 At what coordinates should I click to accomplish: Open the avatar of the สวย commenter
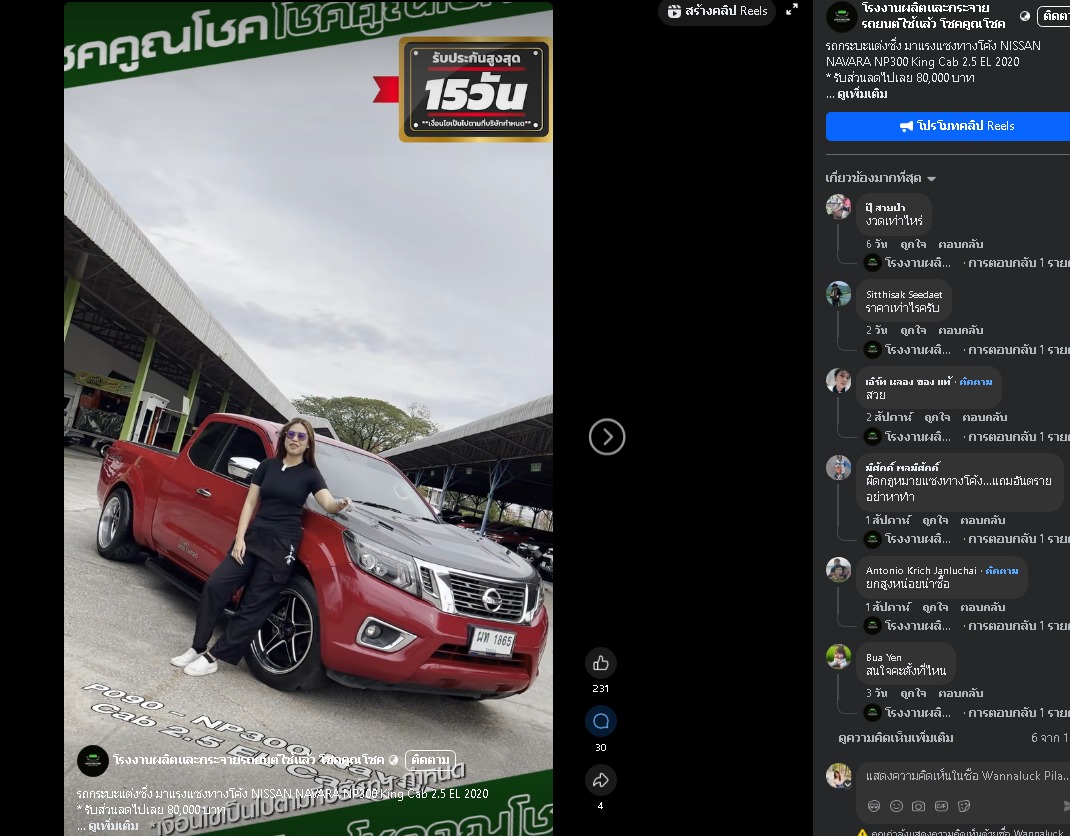point(838,381)
